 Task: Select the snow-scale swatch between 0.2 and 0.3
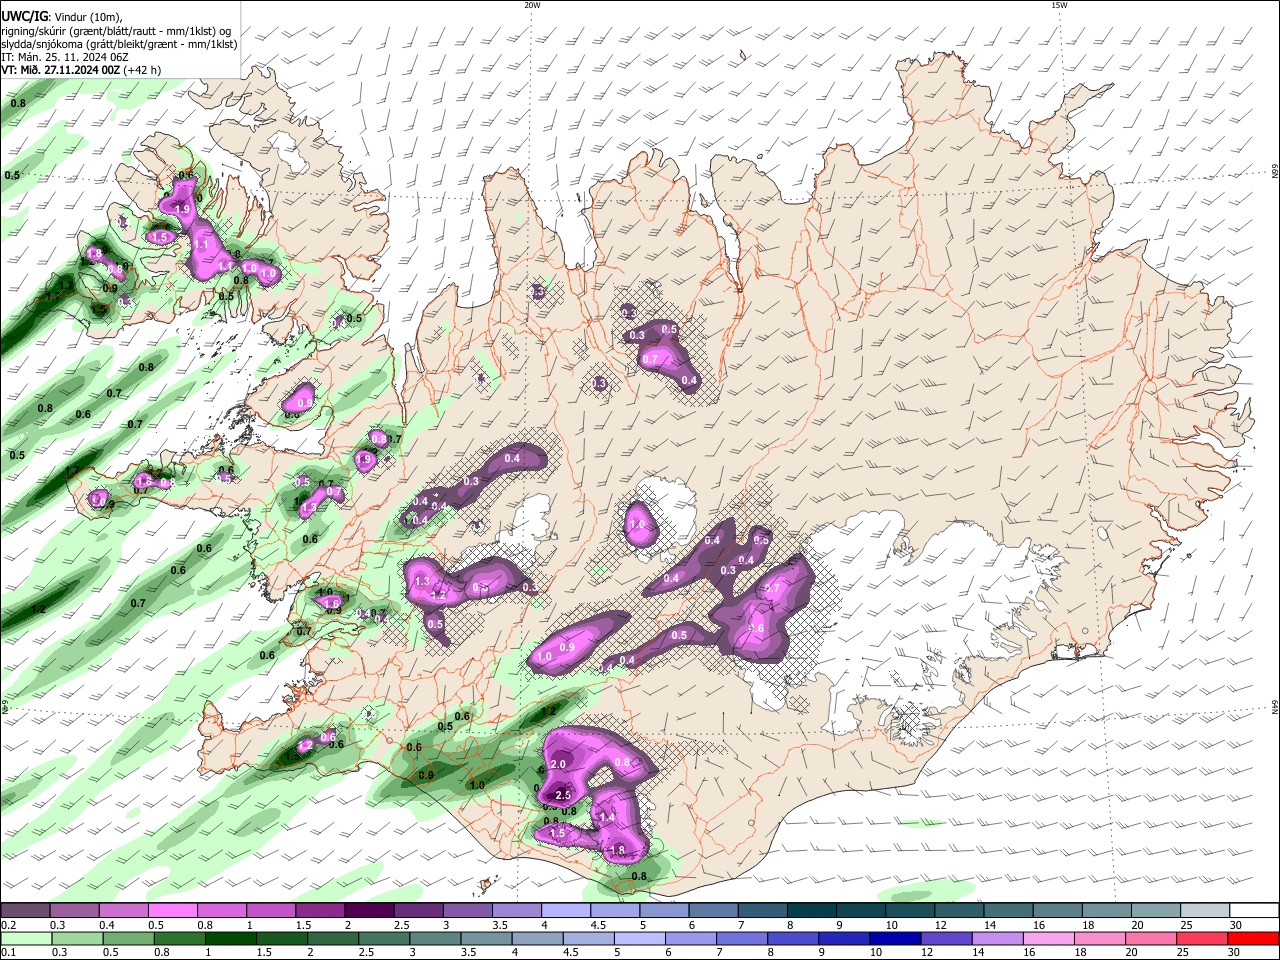click(25, 910)
